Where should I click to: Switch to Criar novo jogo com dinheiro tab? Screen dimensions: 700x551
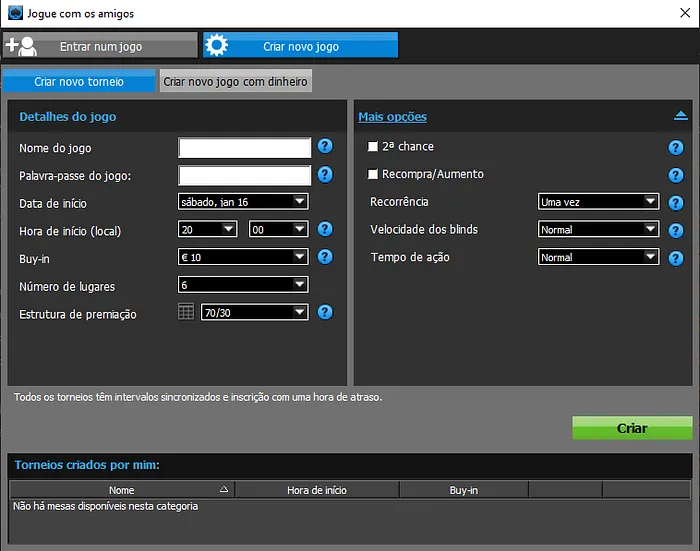235,81
